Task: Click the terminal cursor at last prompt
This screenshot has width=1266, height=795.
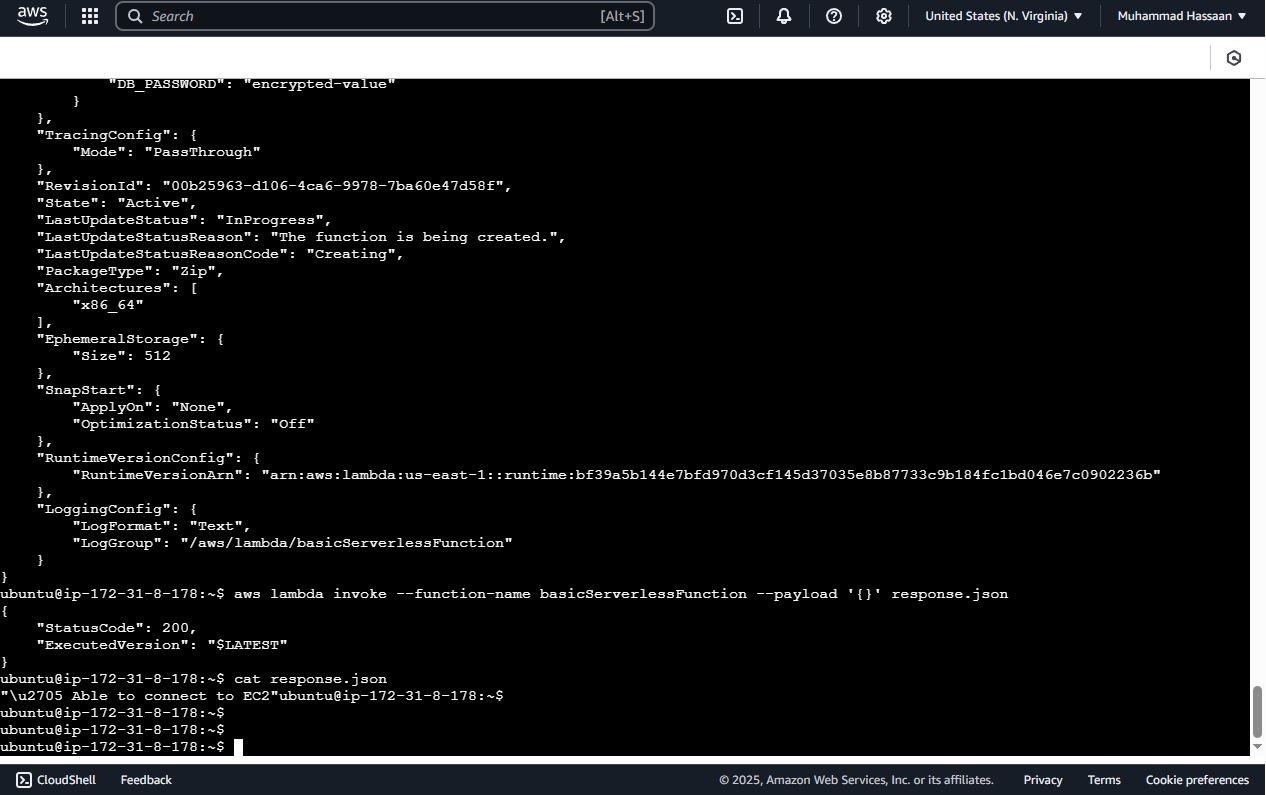Action: (239, 748)
